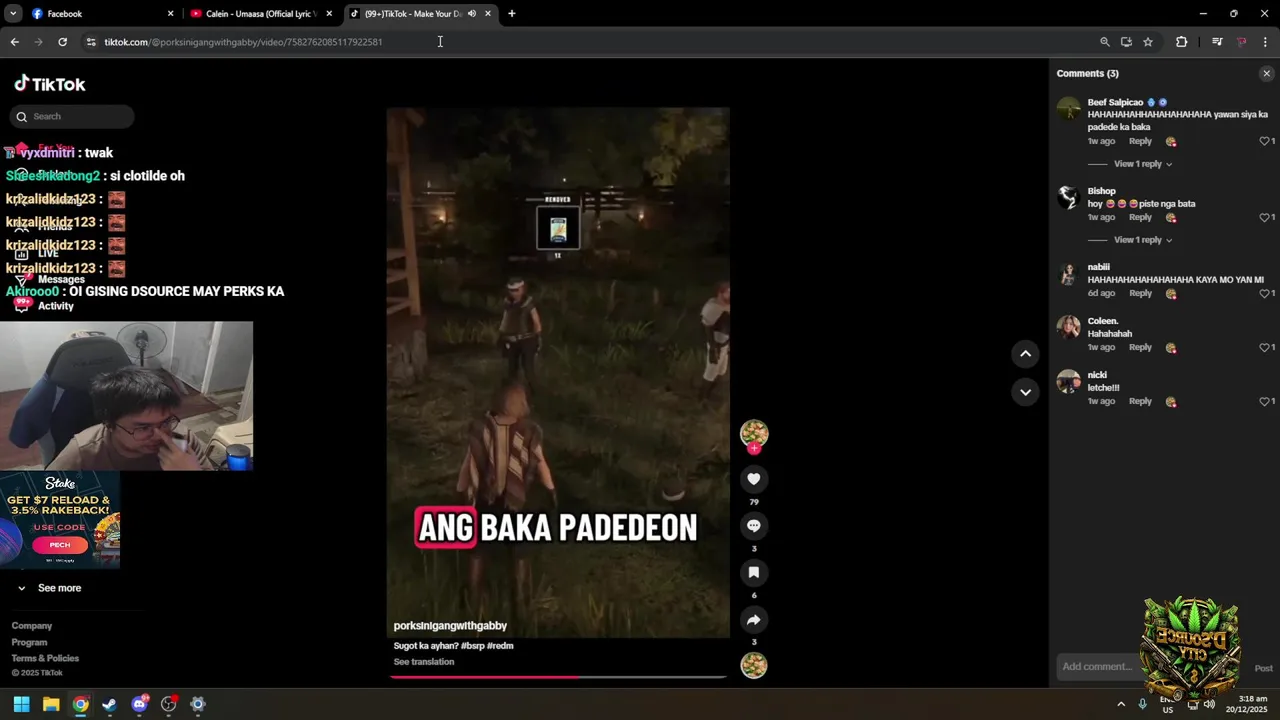Open porksinigangwithgabby profile name
This screenshot has width=1280, height=720.
pos(450,626)
